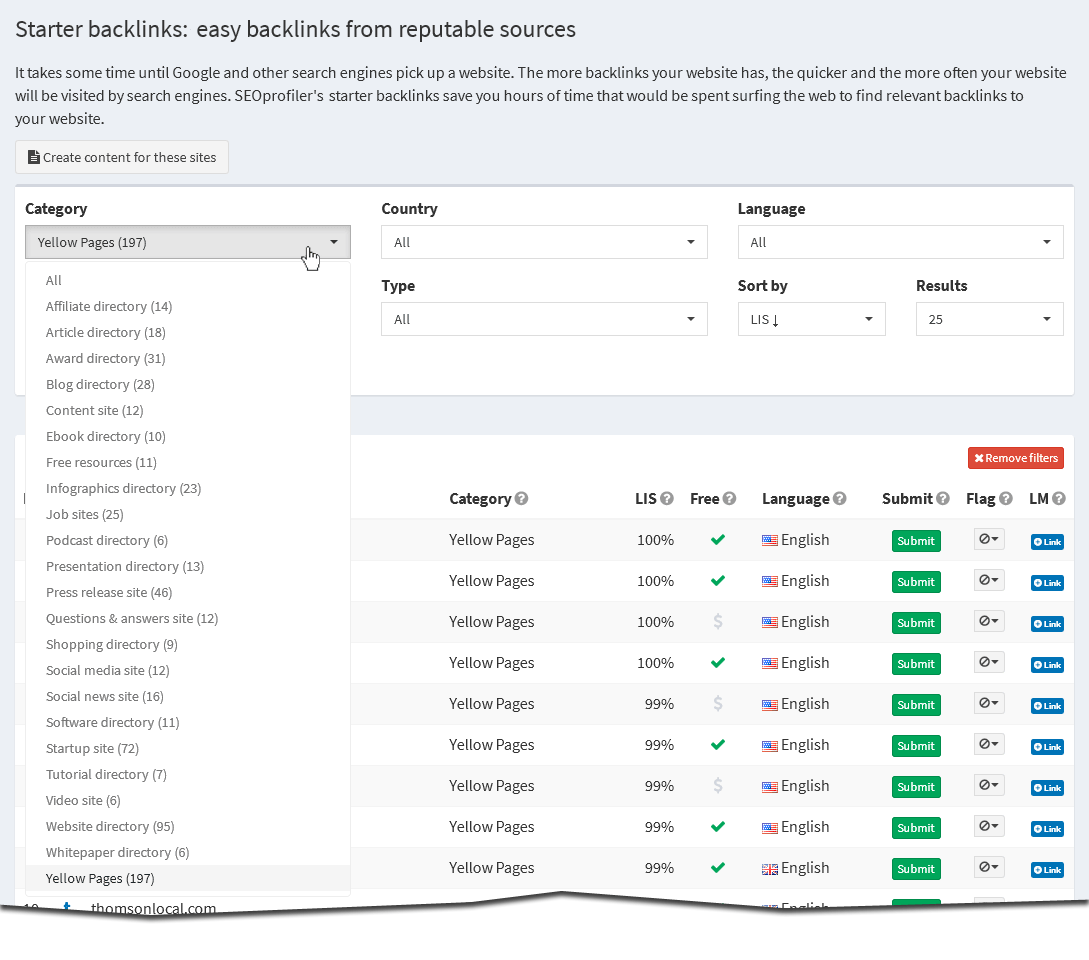Viewport: 1089px width, 960px height.
Task: Click the help icon next to Category column
Action: pyautogui.click(x=522, y=499)
